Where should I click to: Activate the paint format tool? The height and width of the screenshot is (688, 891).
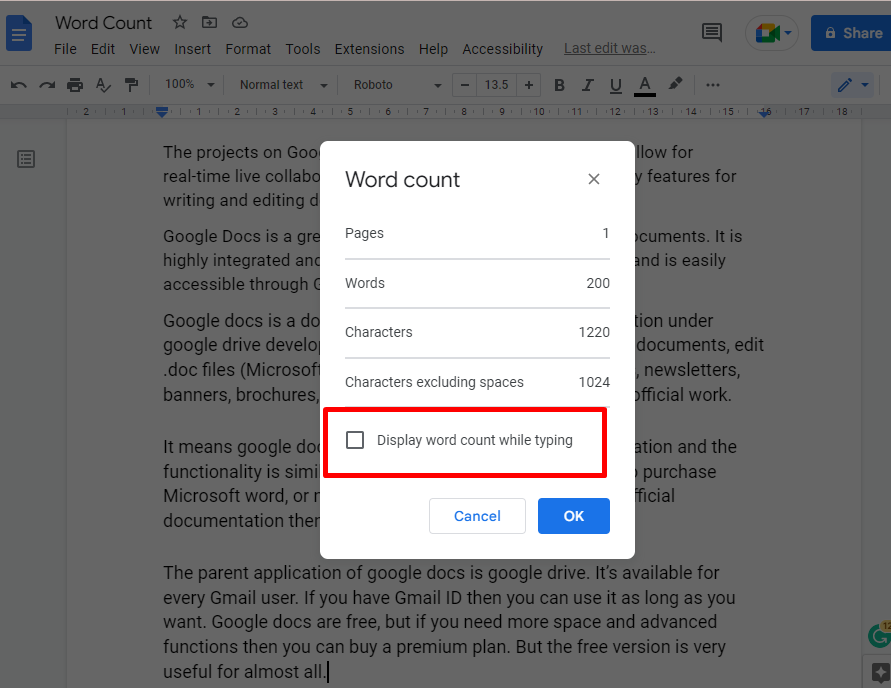click(x=131, y=85)
